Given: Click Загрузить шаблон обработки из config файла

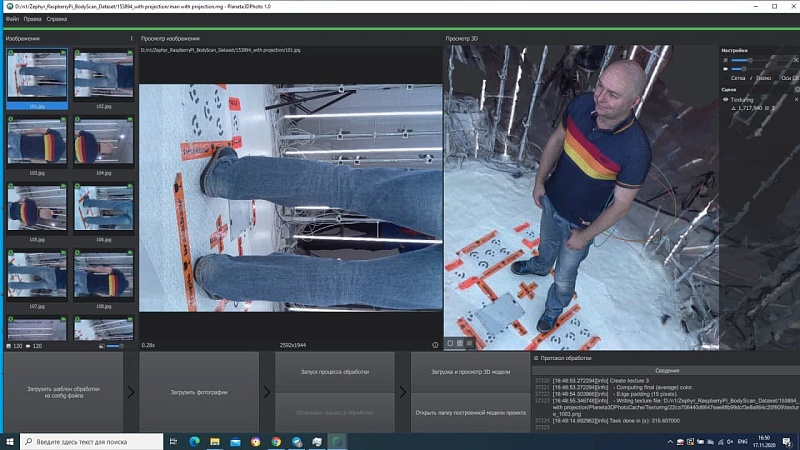Looking at the screenshot, I should pos(63,392).
